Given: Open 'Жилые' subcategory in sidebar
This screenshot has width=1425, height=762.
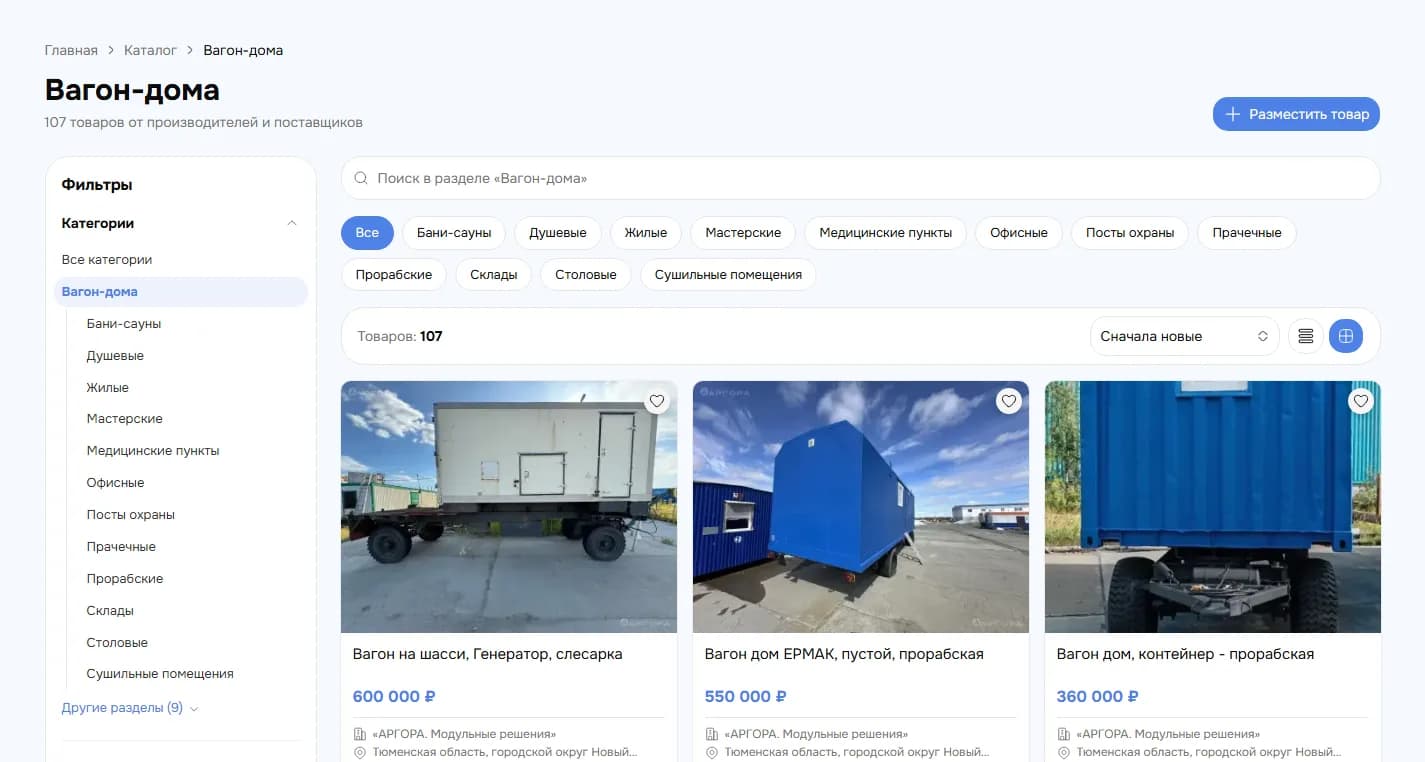Looking at the screenshot, I should coord(108,388).
